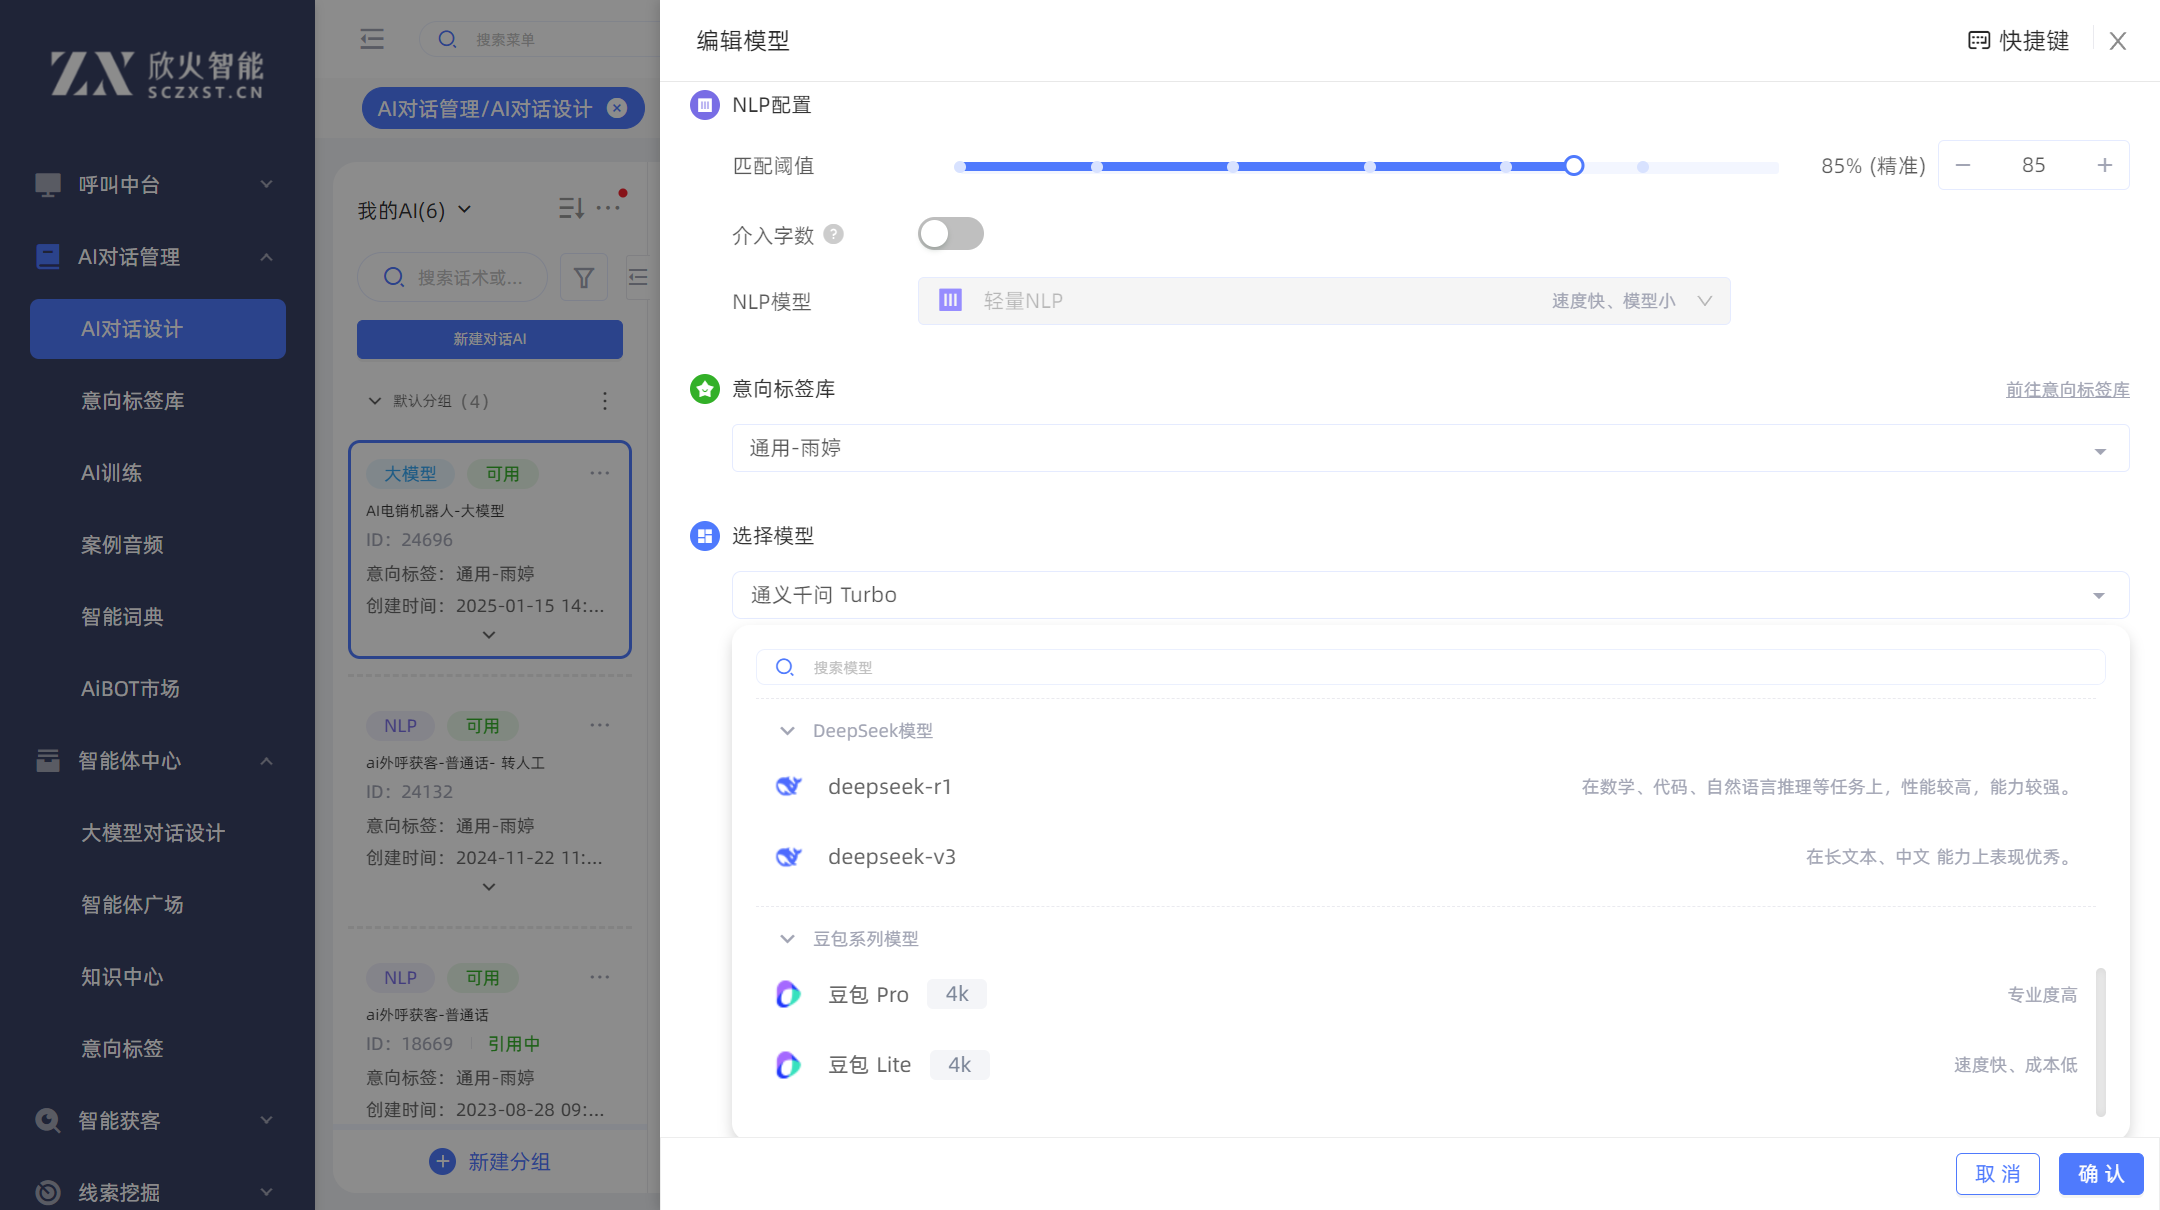Click the 匹配阈值 slider handle

(1574, 166)
